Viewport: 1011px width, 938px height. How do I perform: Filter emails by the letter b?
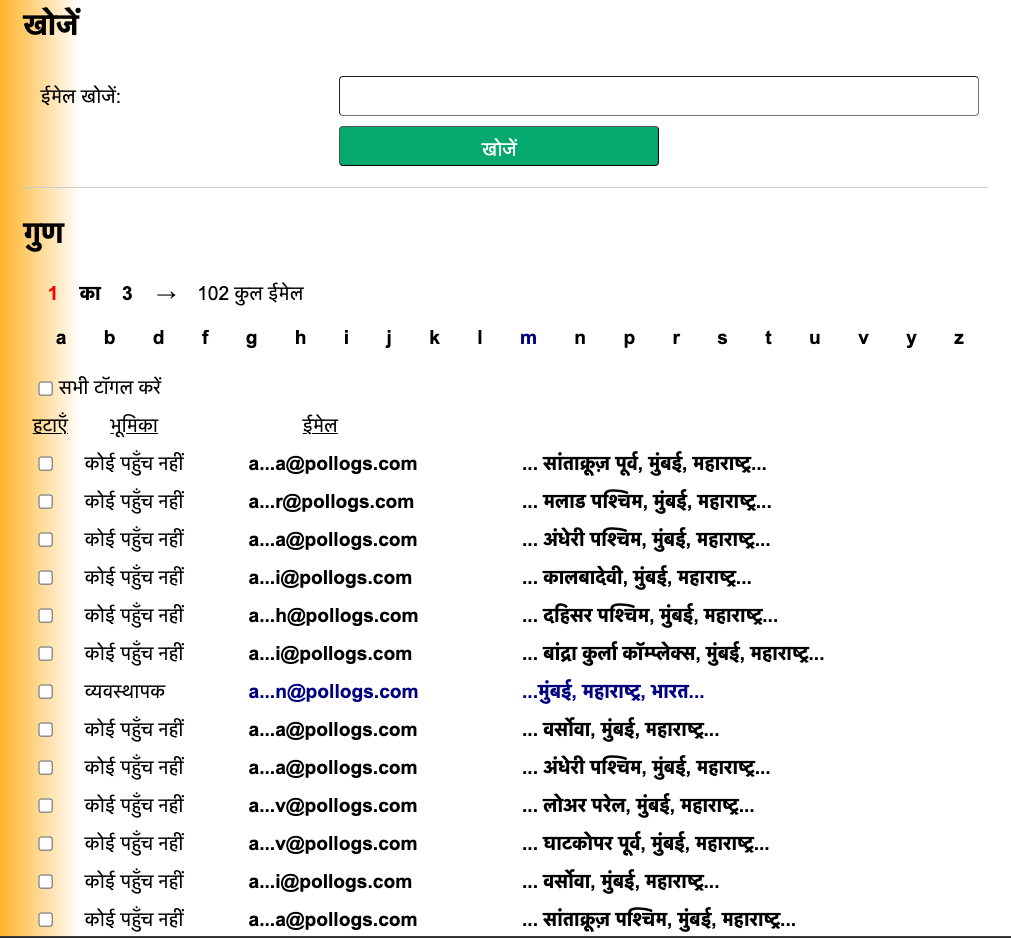click(x=110, y=338)
